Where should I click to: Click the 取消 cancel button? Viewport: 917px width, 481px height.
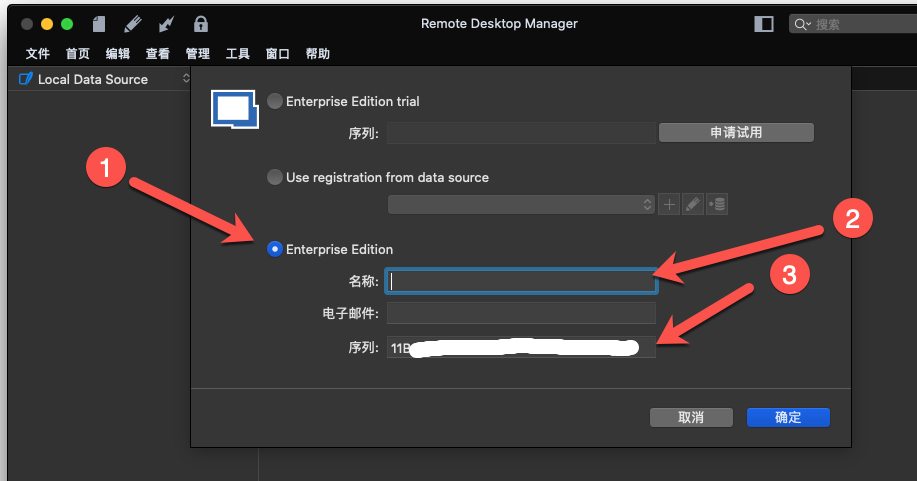691,417
